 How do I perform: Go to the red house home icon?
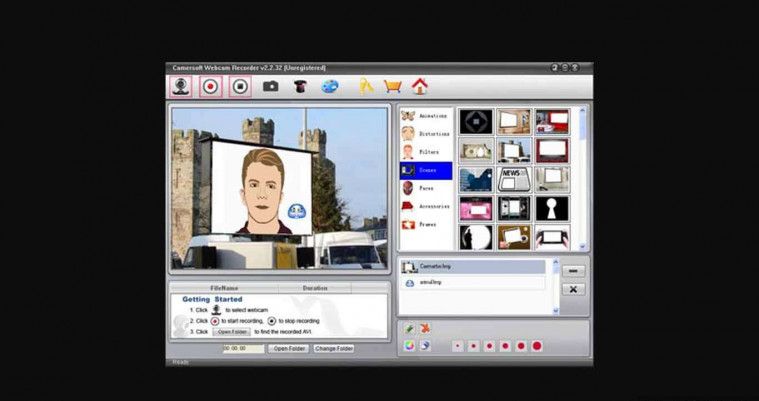click(420, 87)
